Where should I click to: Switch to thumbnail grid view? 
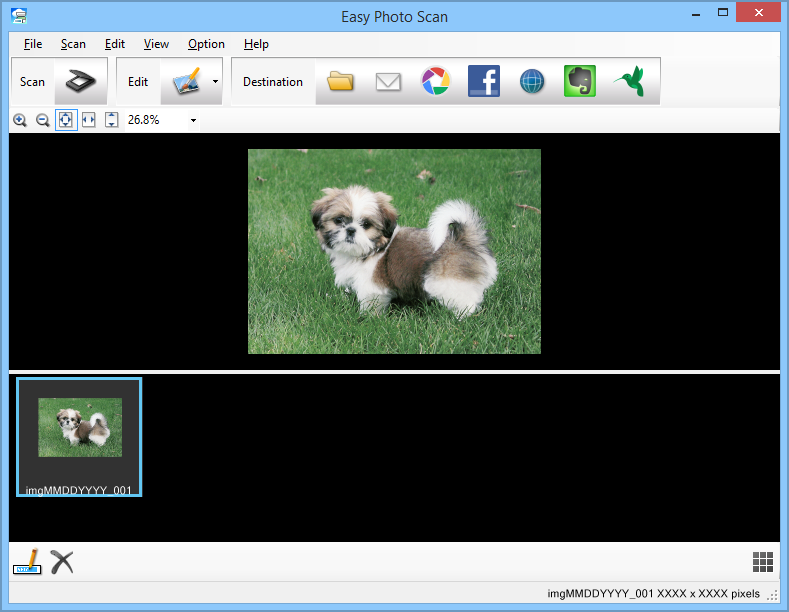tap(763, 562)
